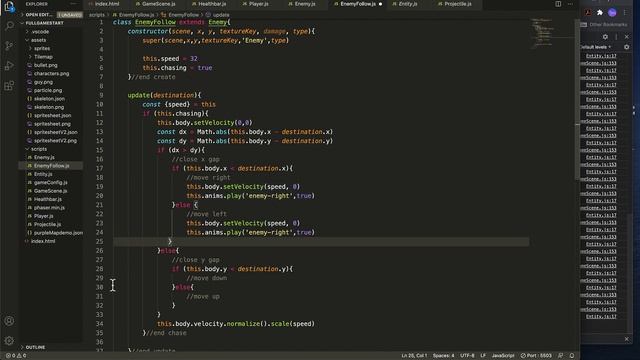Close the DevTools bottom drawer
The width and height of the screenshot is (640, 360).
[x=627, y=339]
